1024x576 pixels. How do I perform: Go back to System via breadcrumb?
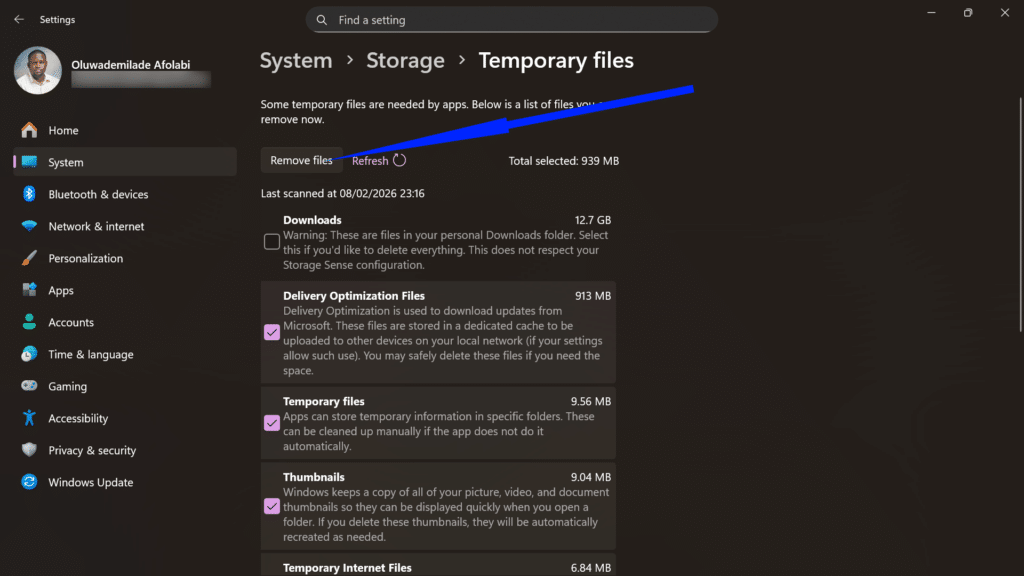tap(296, 60)
